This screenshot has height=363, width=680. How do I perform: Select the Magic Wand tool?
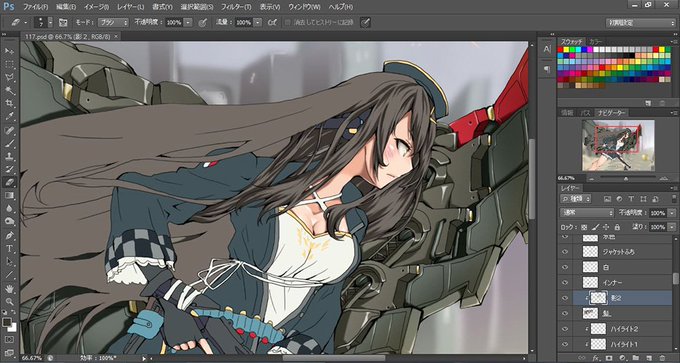coord(10,91)
